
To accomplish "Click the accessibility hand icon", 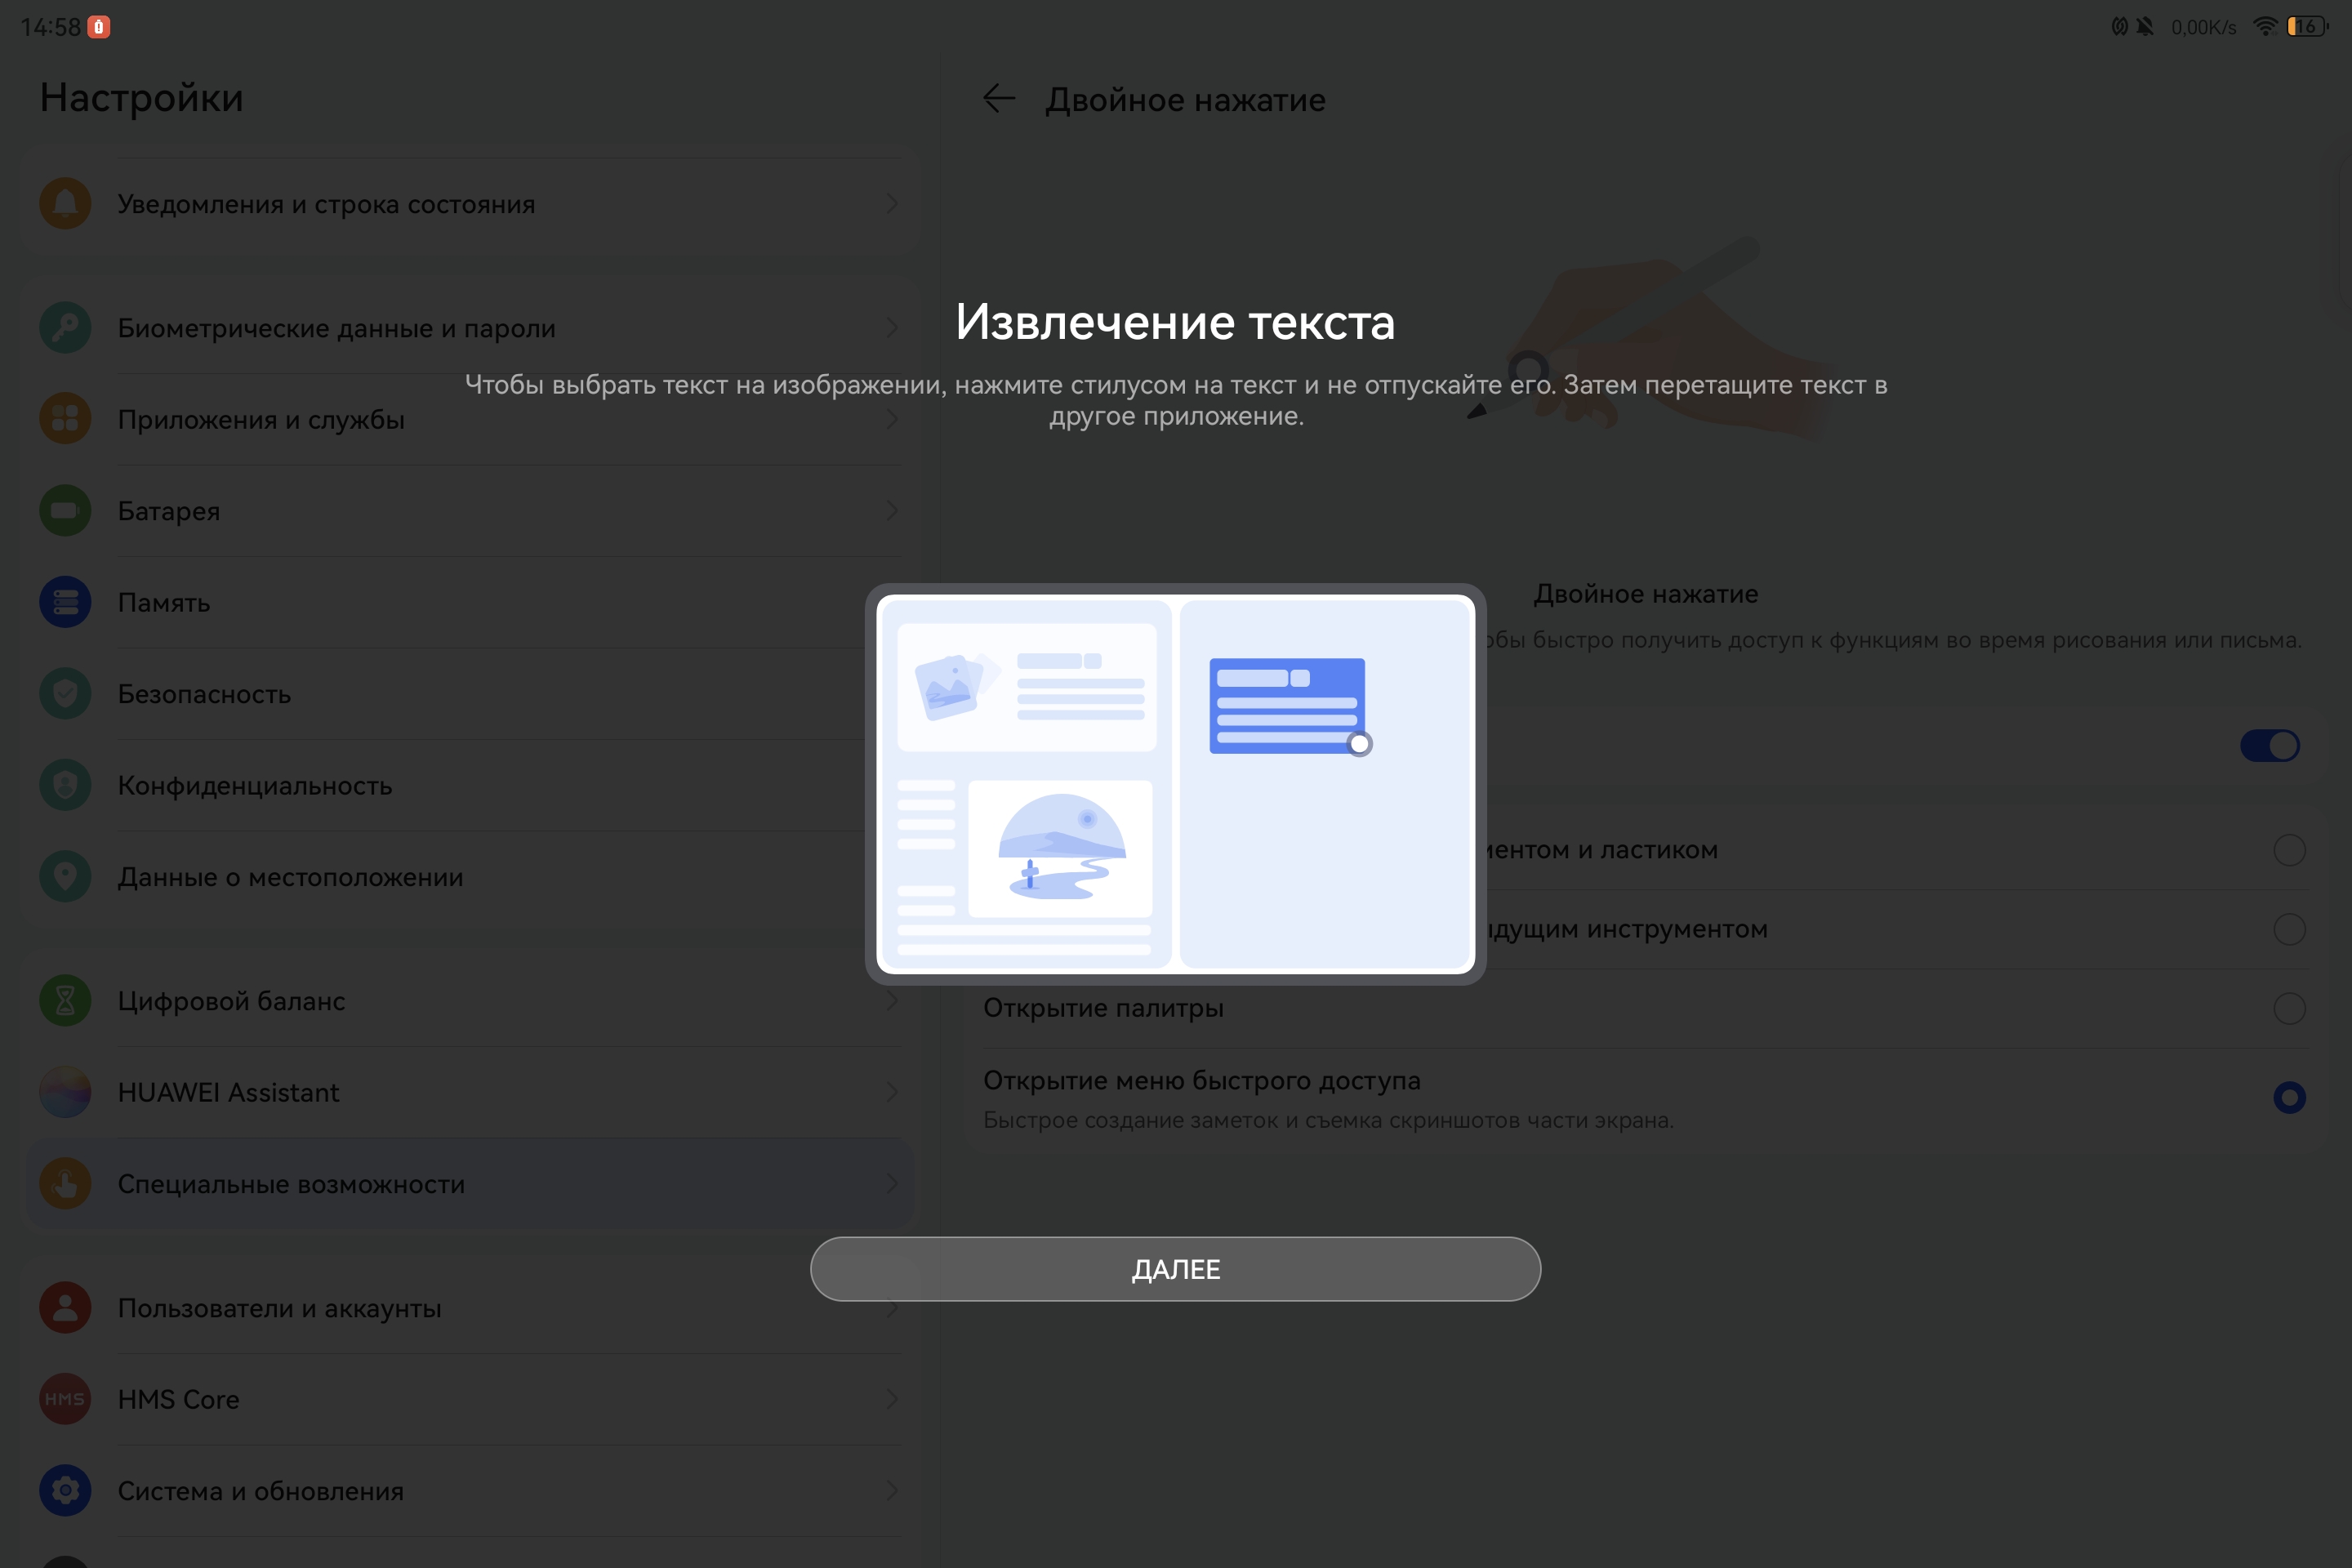I will pos(65,1184).
